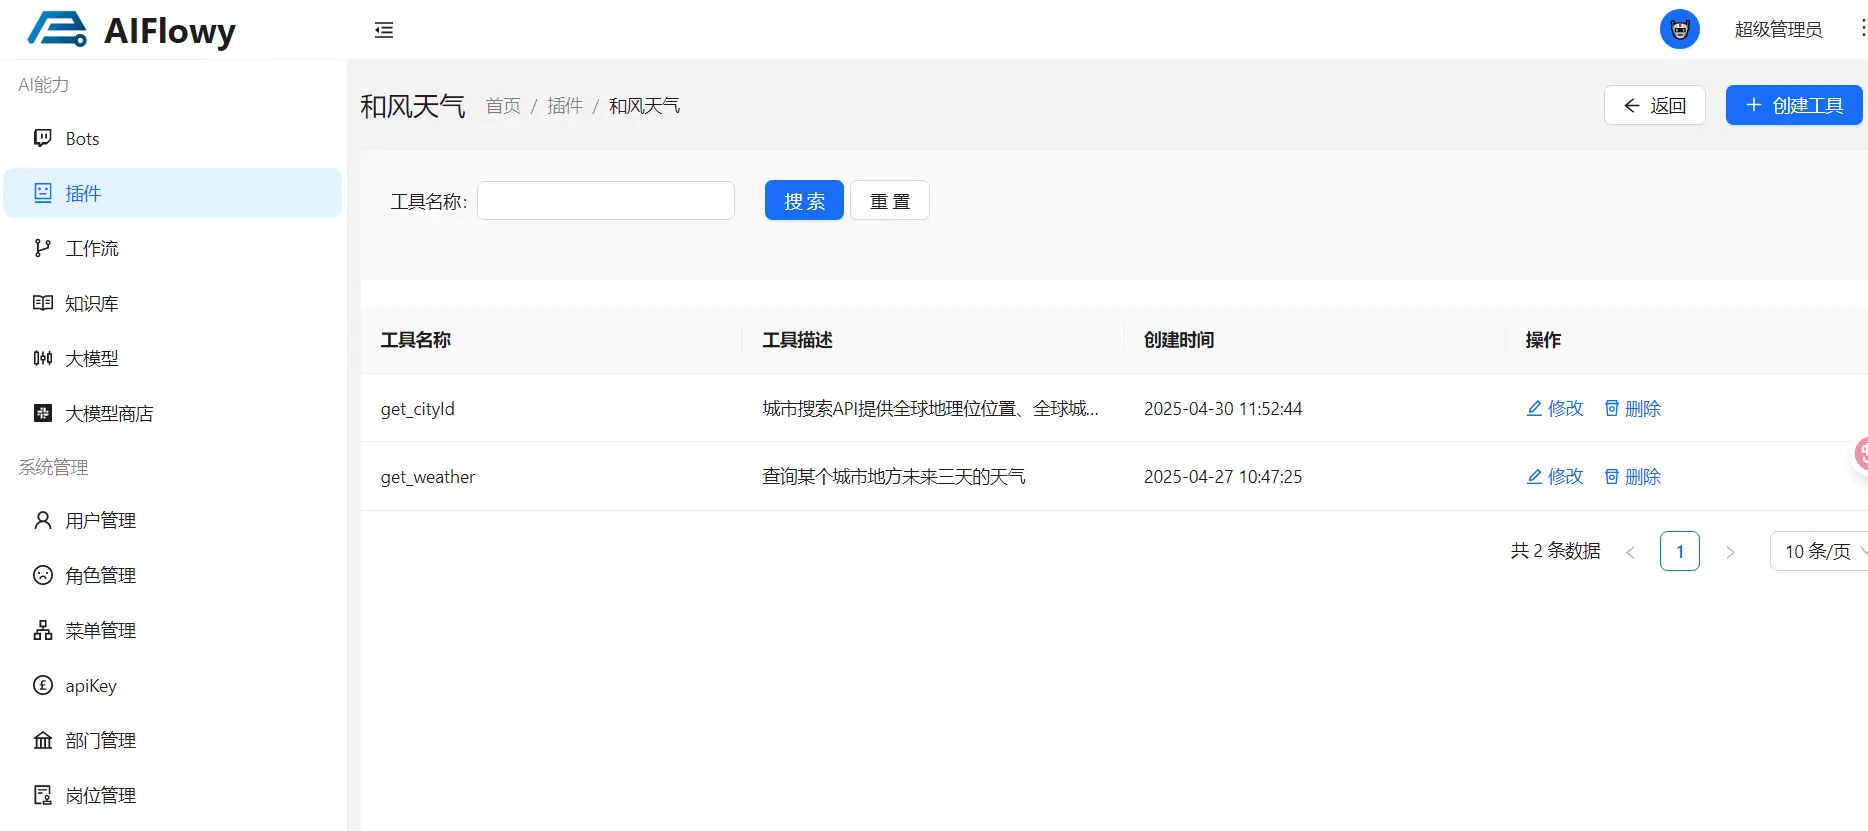
Task: Open the vertical more-options dots
Action: click(1862, 29)
